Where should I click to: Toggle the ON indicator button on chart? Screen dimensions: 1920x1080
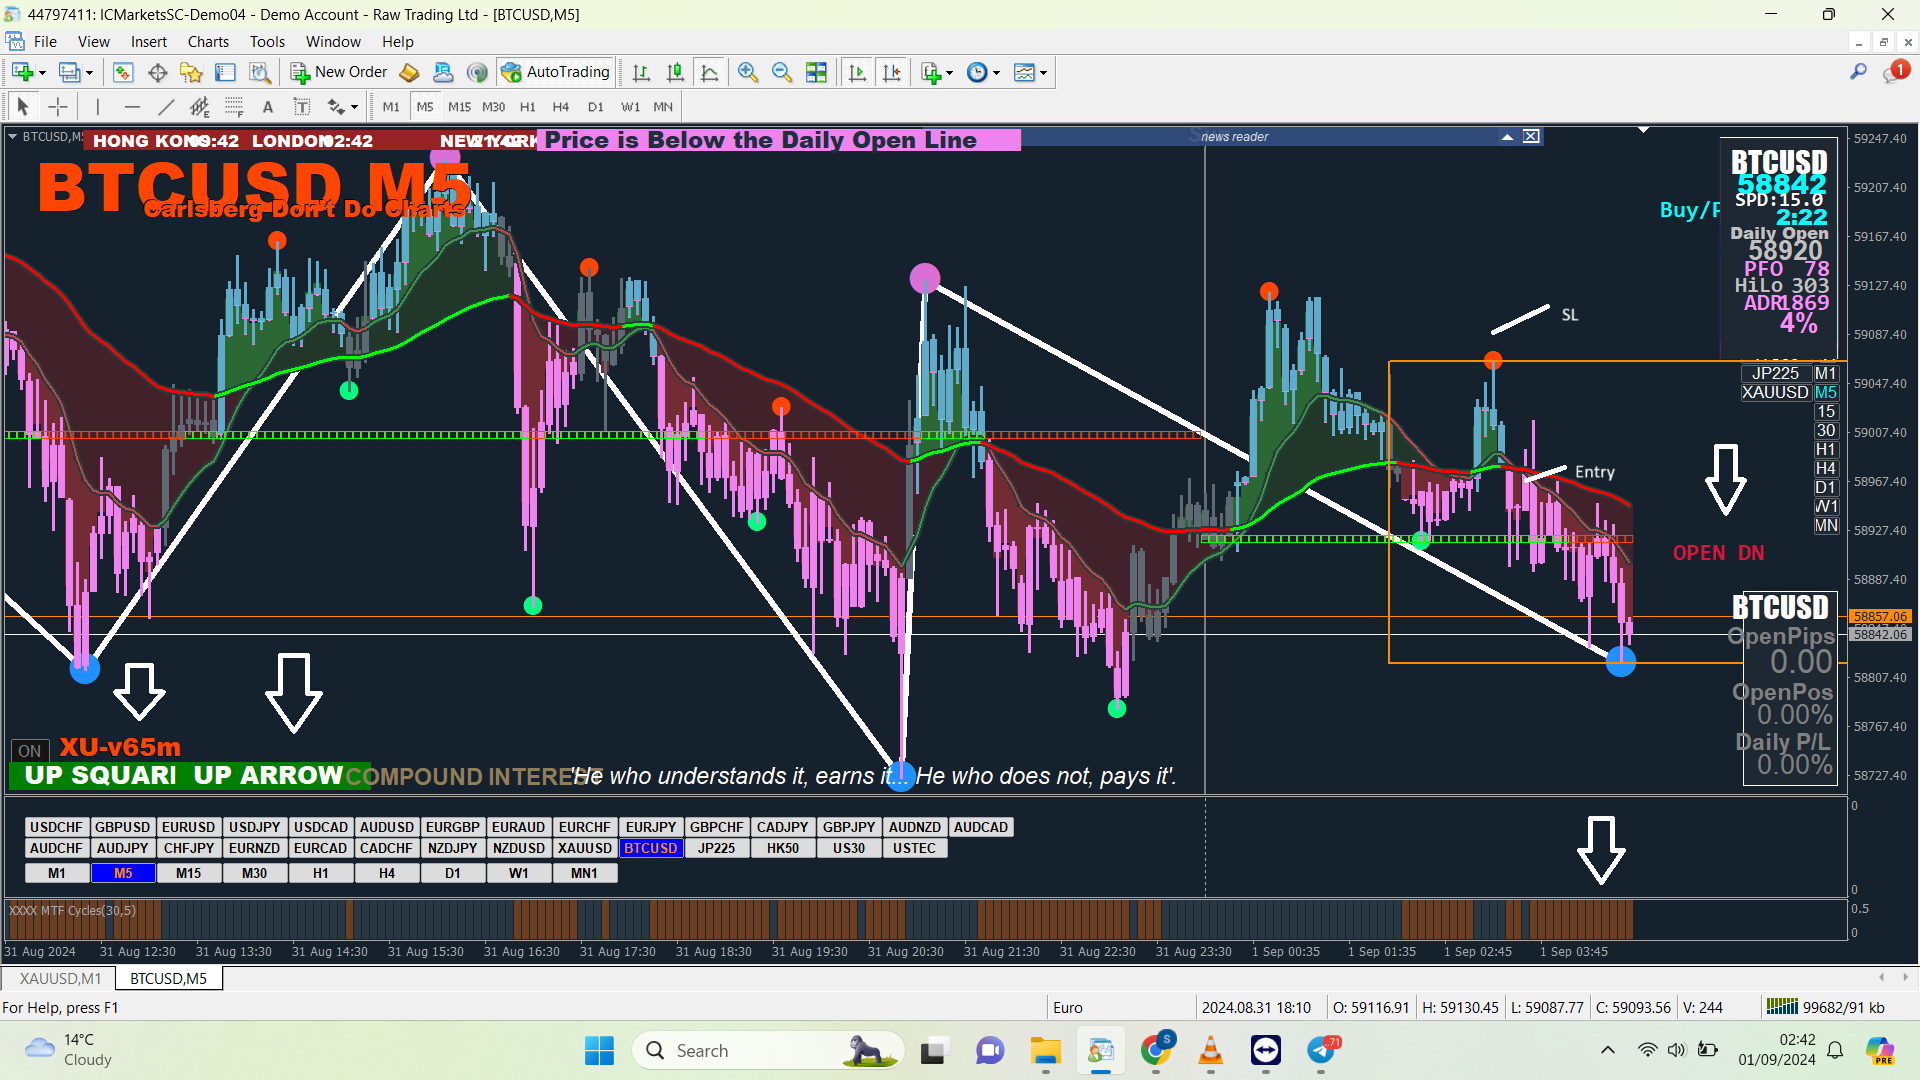pyautogui.click(x=29, y=751)
